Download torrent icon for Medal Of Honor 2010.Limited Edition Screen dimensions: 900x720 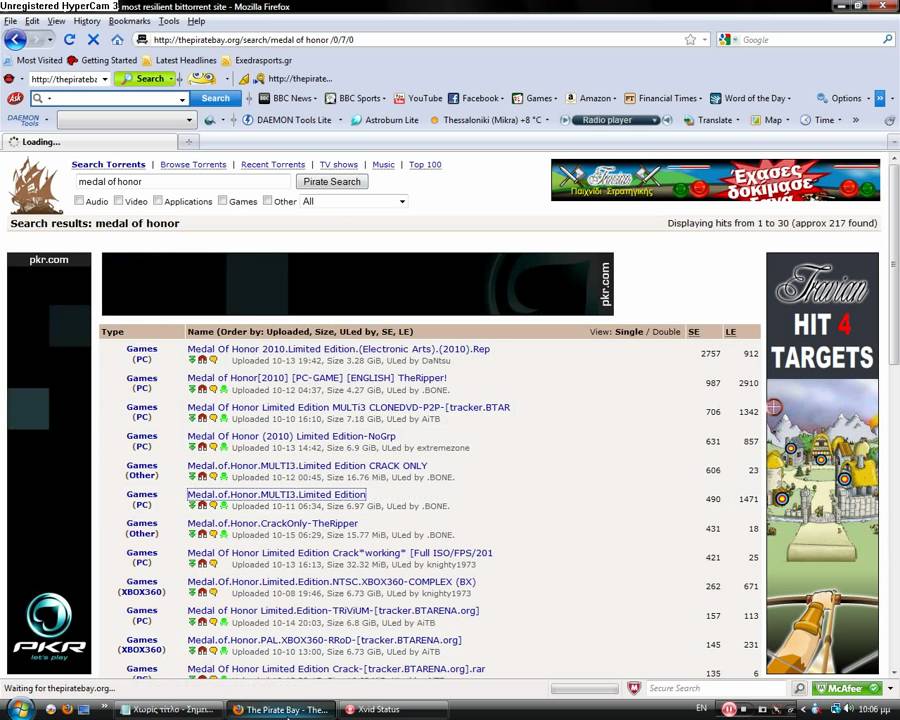[x=192, y=359]
